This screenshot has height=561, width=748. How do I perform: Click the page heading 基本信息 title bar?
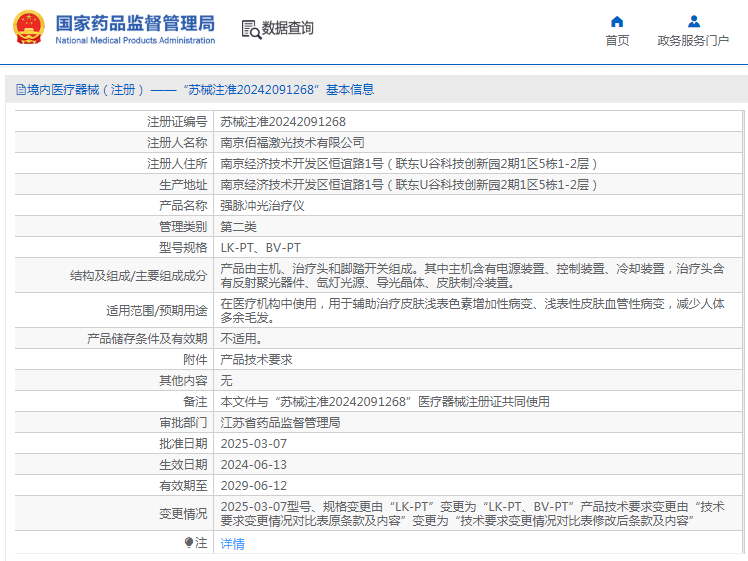tap(374, 90)
